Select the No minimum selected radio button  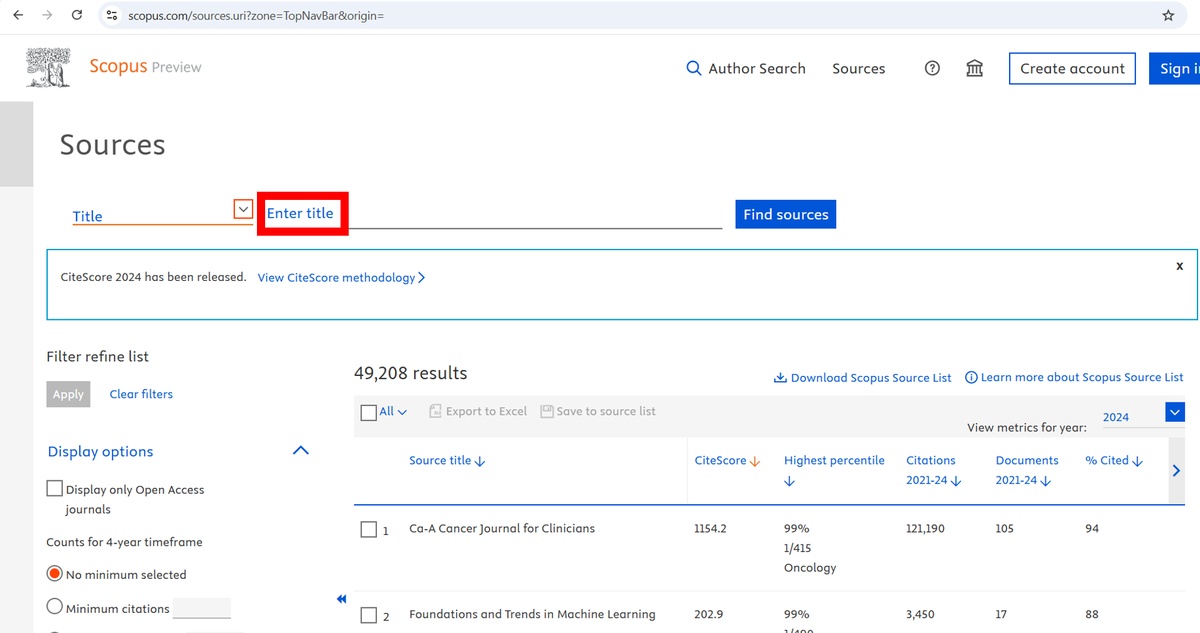point(55,574)
